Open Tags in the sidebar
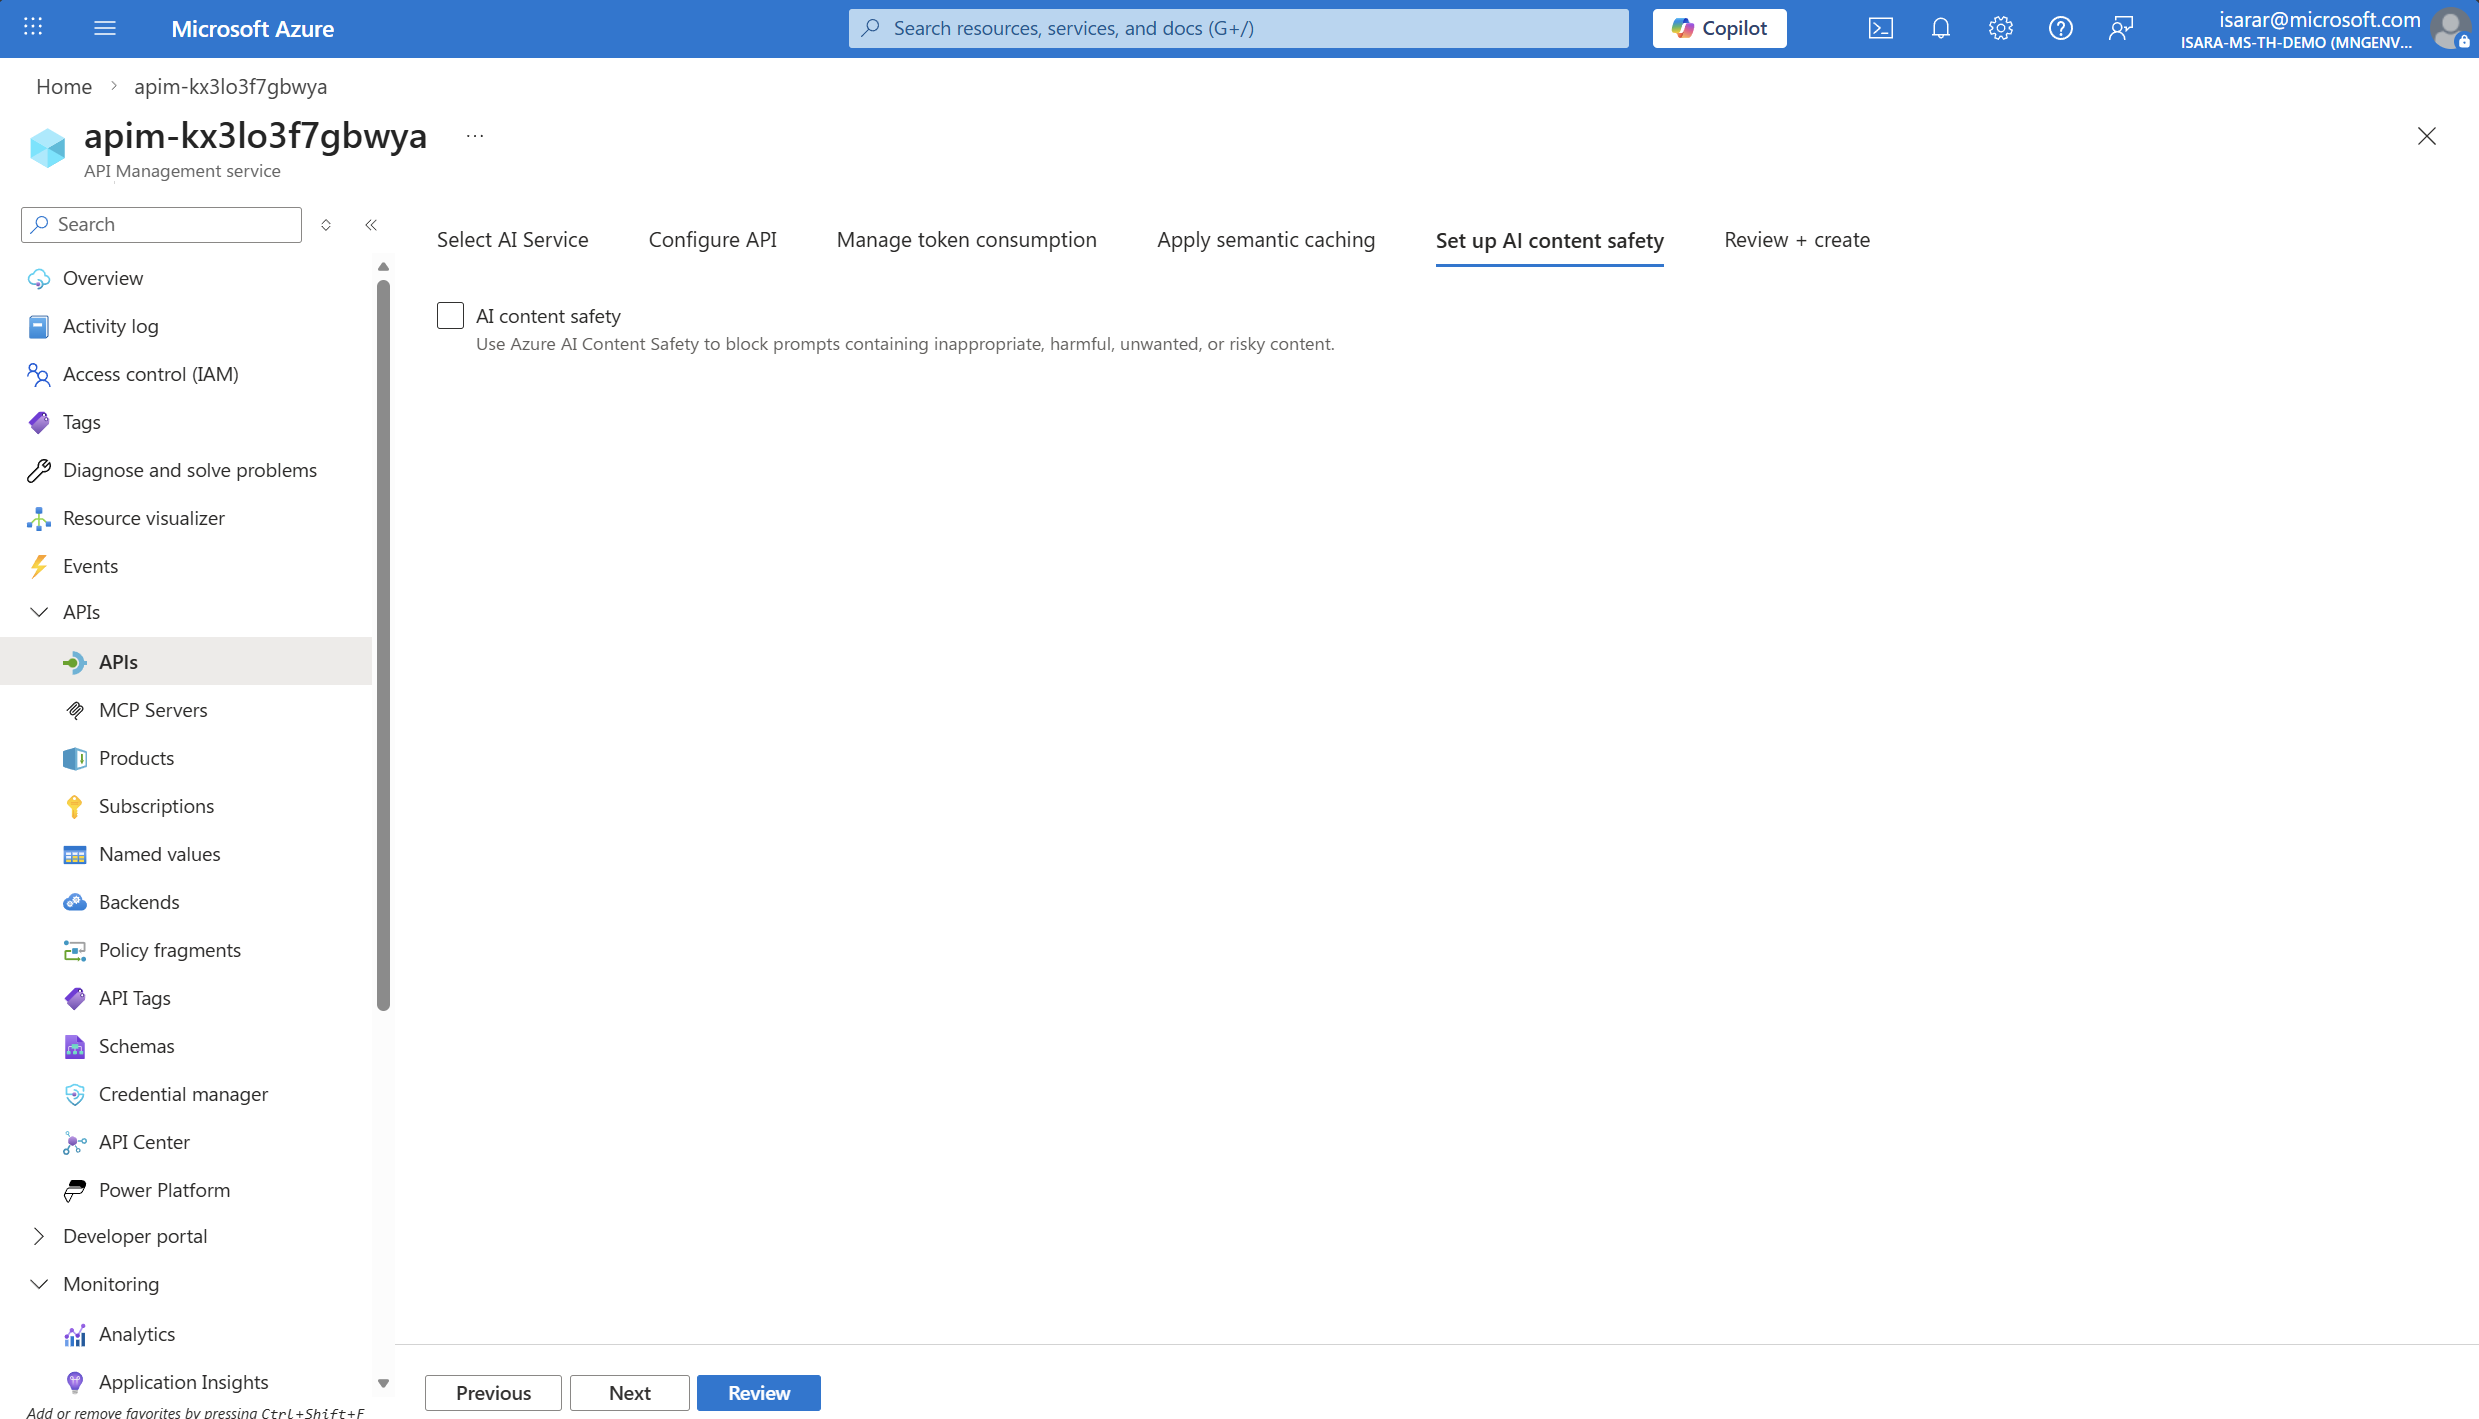Viewport: 2479px width, 1419px height. [81, 422]
